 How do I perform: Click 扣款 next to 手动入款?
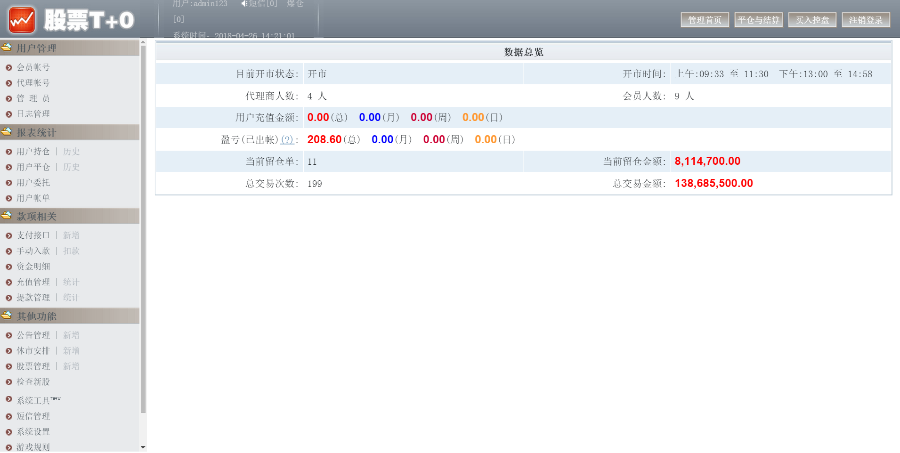tap(71, 251)
